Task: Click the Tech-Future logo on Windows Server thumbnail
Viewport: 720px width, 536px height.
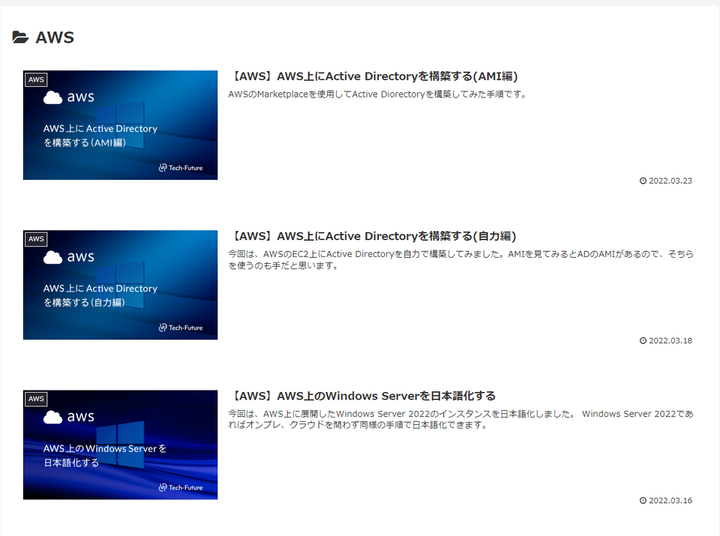Action: point(181,488)
